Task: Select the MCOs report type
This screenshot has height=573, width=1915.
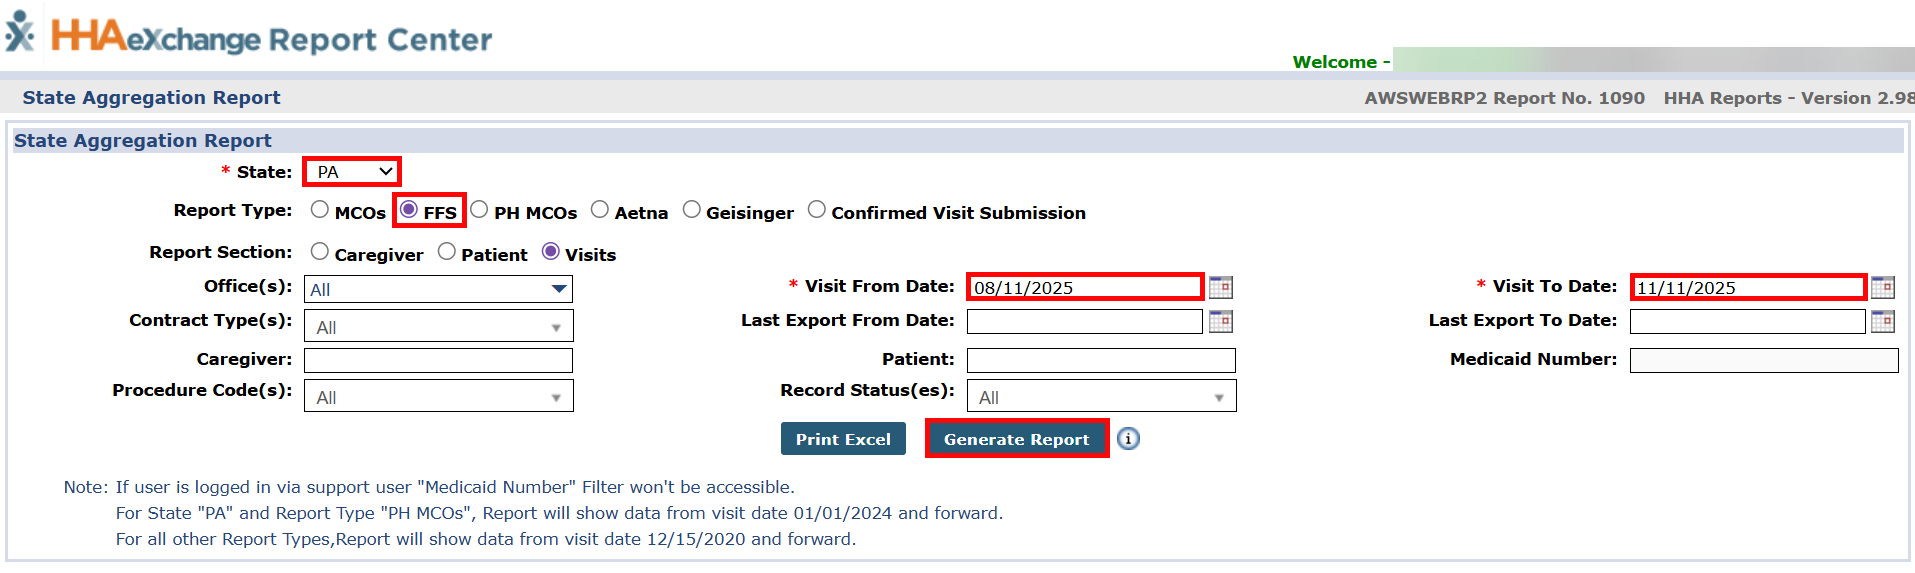Action: tap(320, 210)
